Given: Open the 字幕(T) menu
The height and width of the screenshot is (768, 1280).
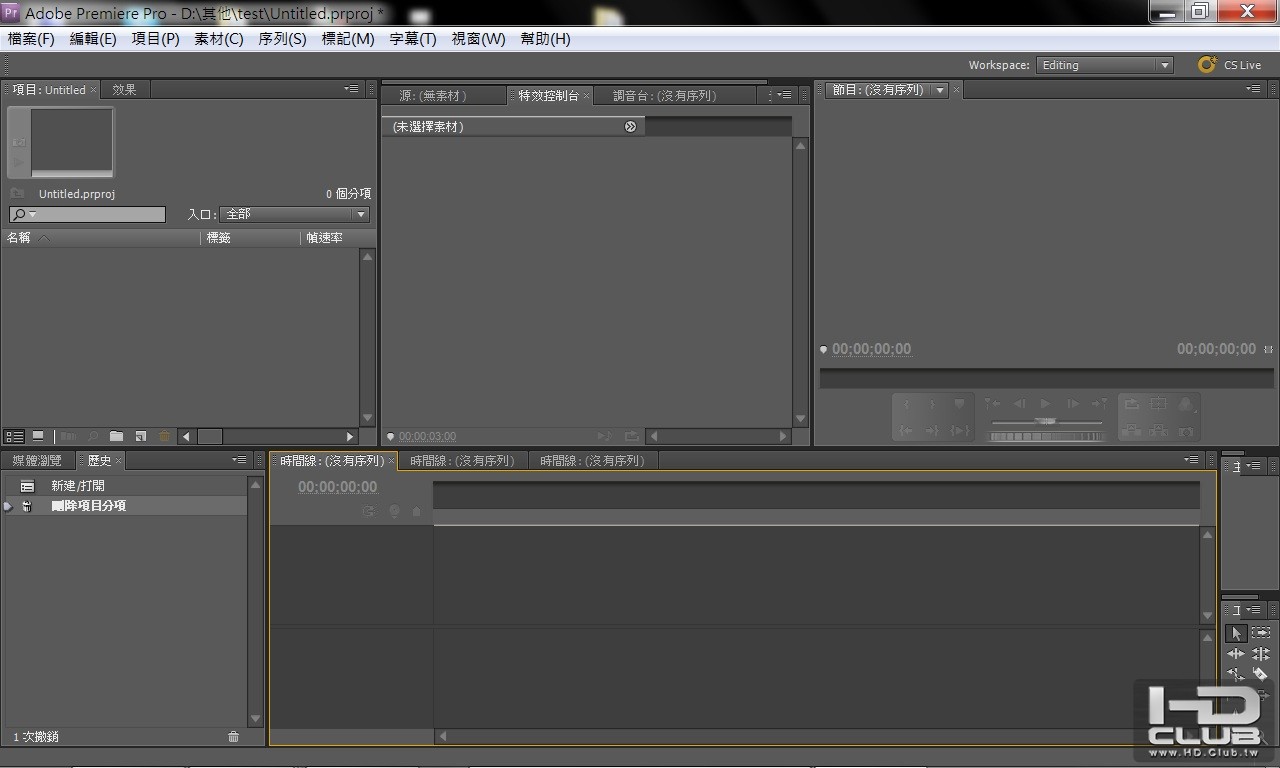Looking at the screenshot, I should (413, 39).
